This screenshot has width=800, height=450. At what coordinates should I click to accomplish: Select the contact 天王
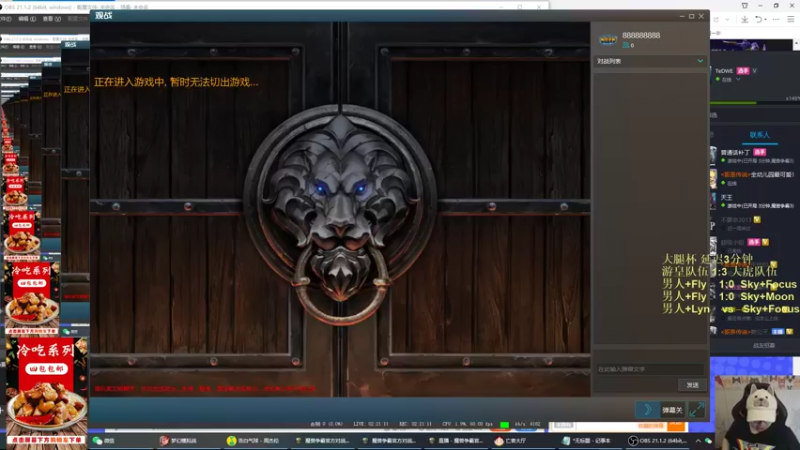[727, 197]
